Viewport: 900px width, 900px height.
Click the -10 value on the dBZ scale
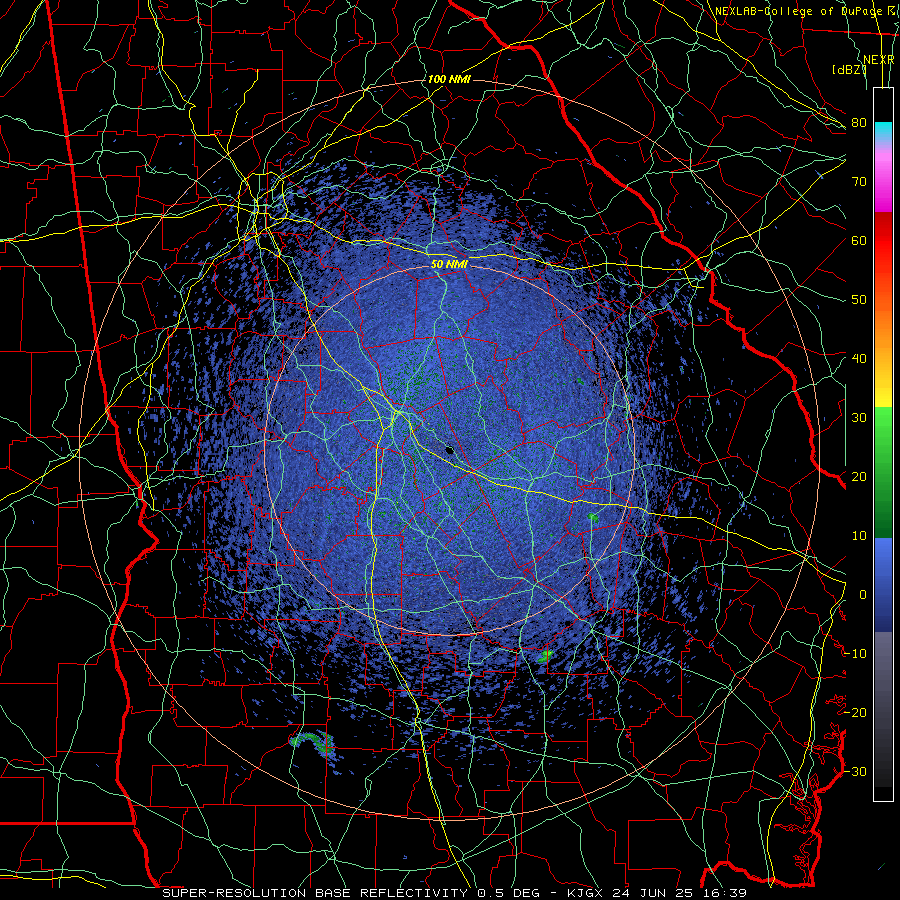pyautogui.click(x=856, y=654)
